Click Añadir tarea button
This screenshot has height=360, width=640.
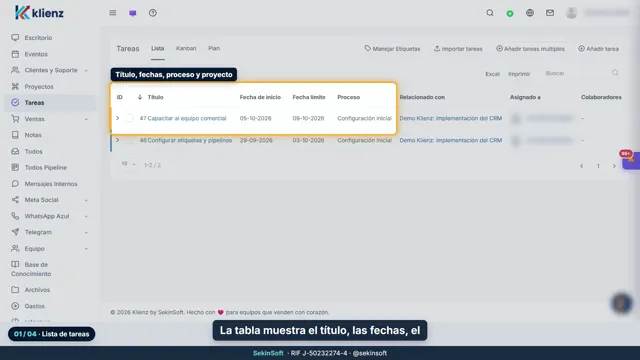click(598, 49)
